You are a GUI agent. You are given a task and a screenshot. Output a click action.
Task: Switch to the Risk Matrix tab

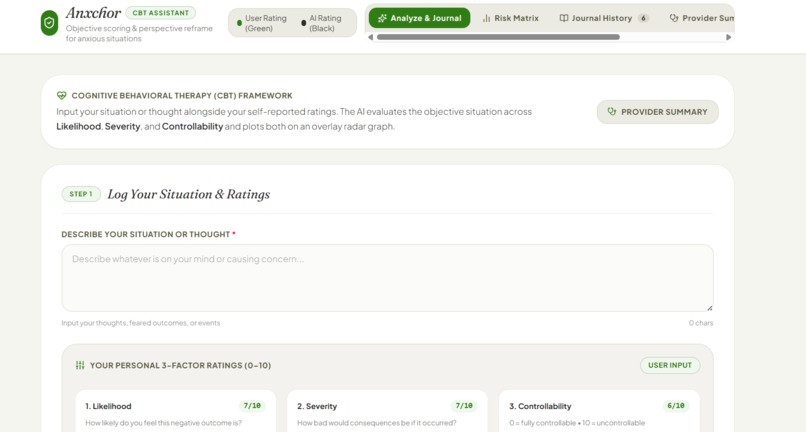click(510, 18)
